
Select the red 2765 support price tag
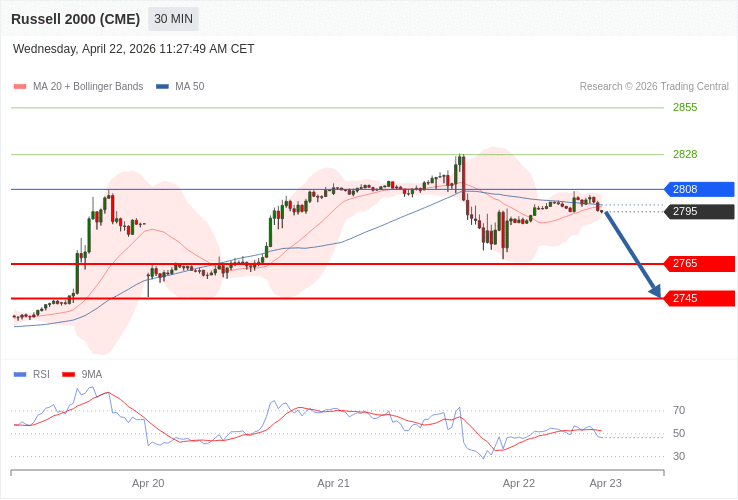pyautogui.click(x=699, y=263)
